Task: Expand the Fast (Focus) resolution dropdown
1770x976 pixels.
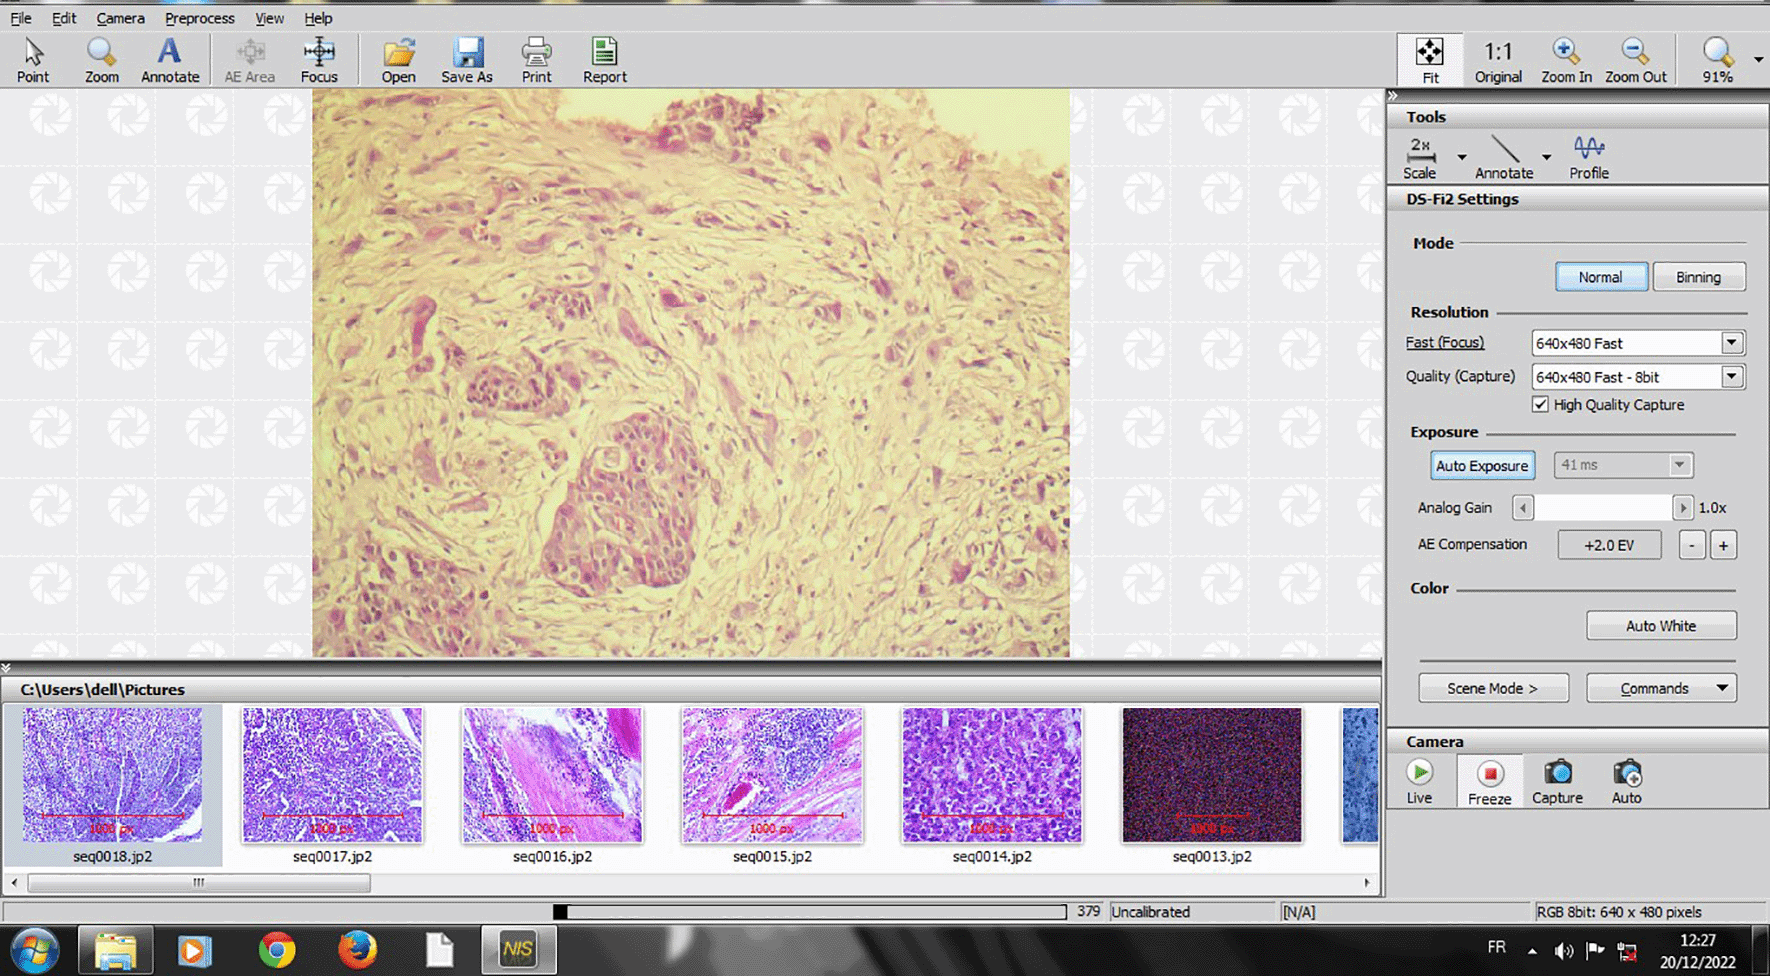Action: coord(1732,343)
